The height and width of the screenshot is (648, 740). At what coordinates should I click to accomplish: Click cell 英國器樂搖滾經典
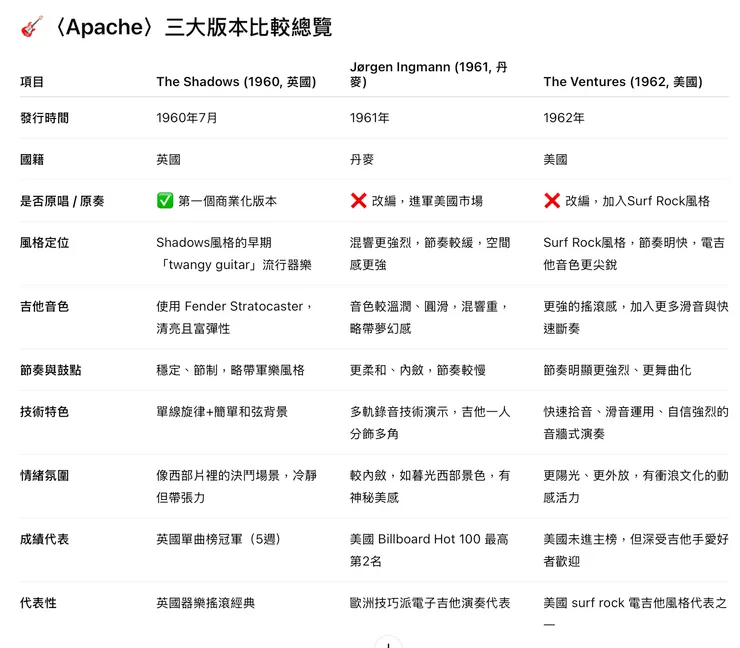[x=206, y=603]
